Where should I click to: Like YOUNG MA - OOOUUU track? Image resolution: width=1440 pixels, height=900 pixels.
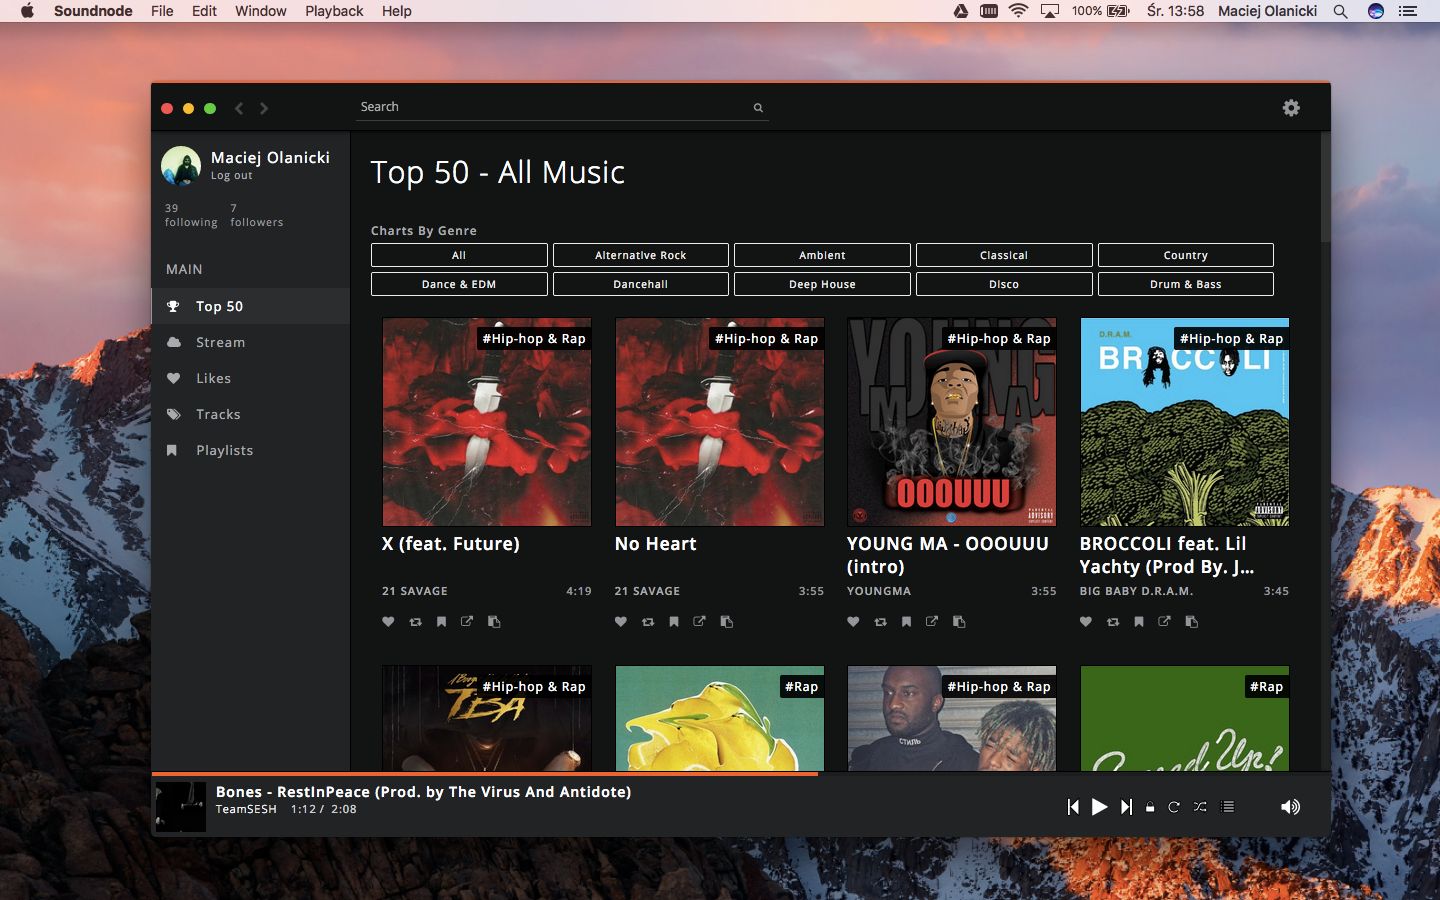(x=853, y=622)
